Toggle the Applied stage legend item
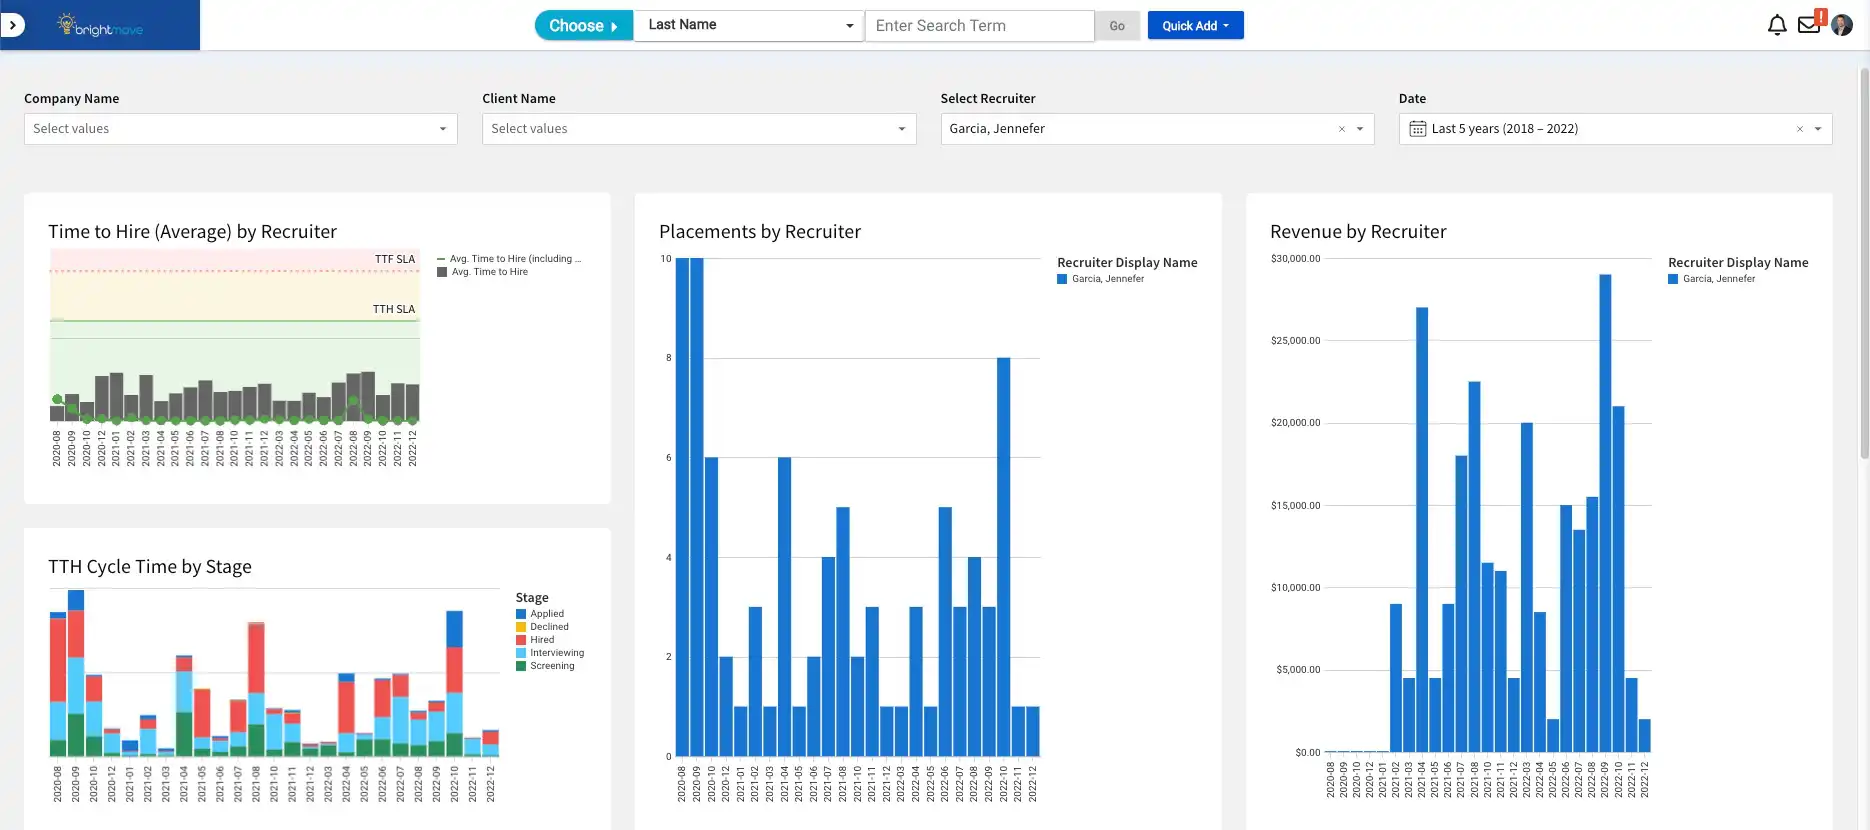Screen dimensions: 1870x830 click(546, 614)
